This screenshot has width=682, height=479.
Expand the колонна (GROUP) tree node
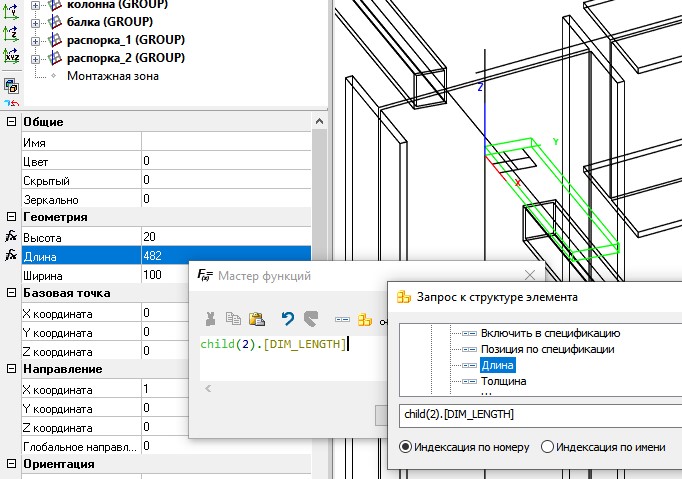tap(36, 4)
